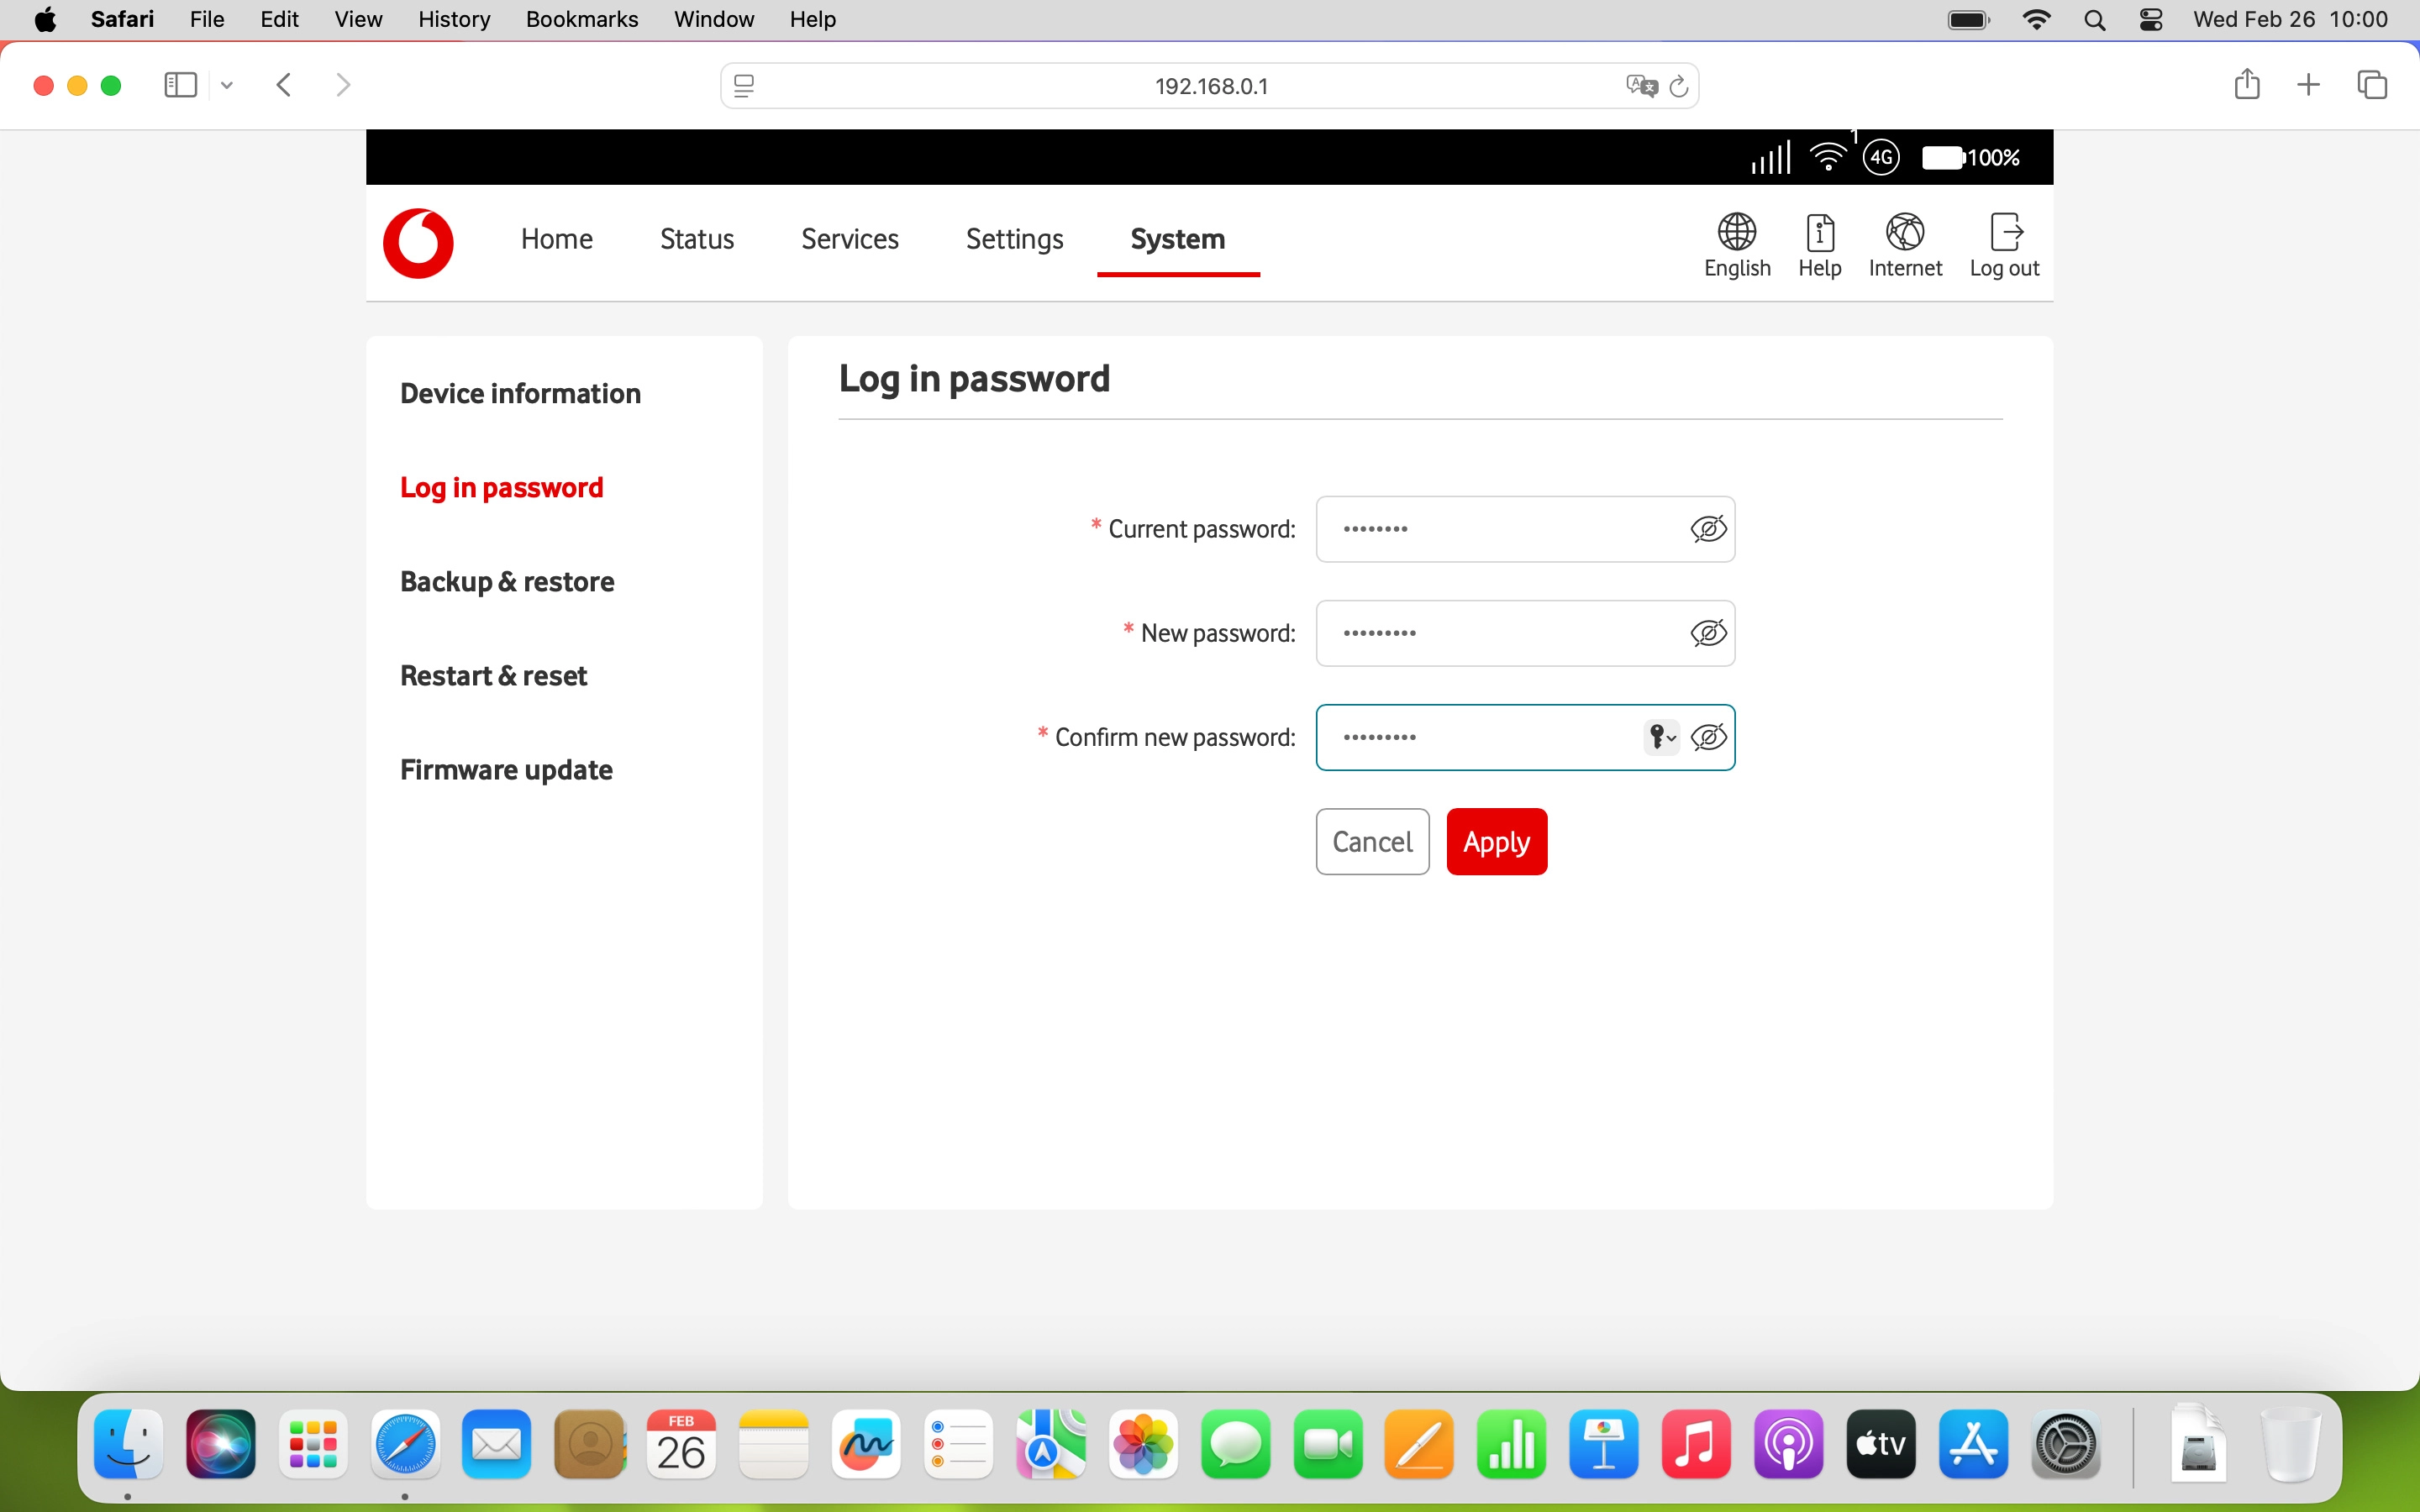This screenshot has width=2420, height=1512.
Task: Open the website settings menu in address bar
Action: pos(745,85)
